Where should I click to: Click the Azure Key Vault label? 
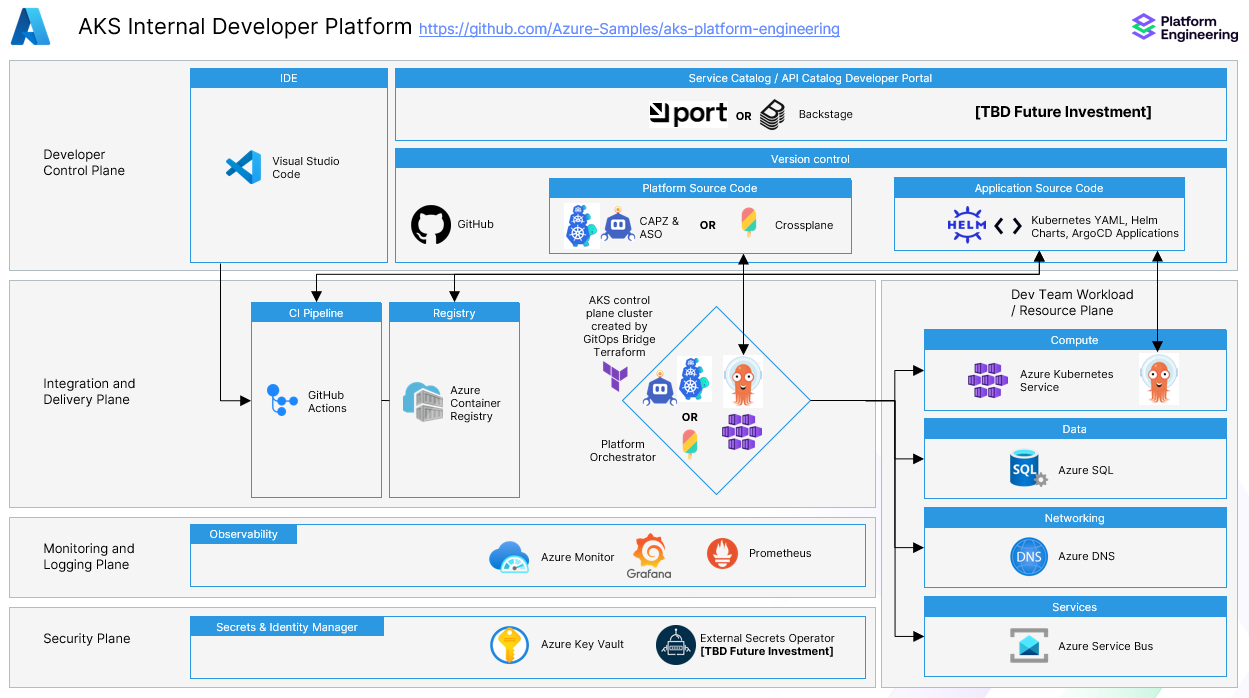coord(582,644)
